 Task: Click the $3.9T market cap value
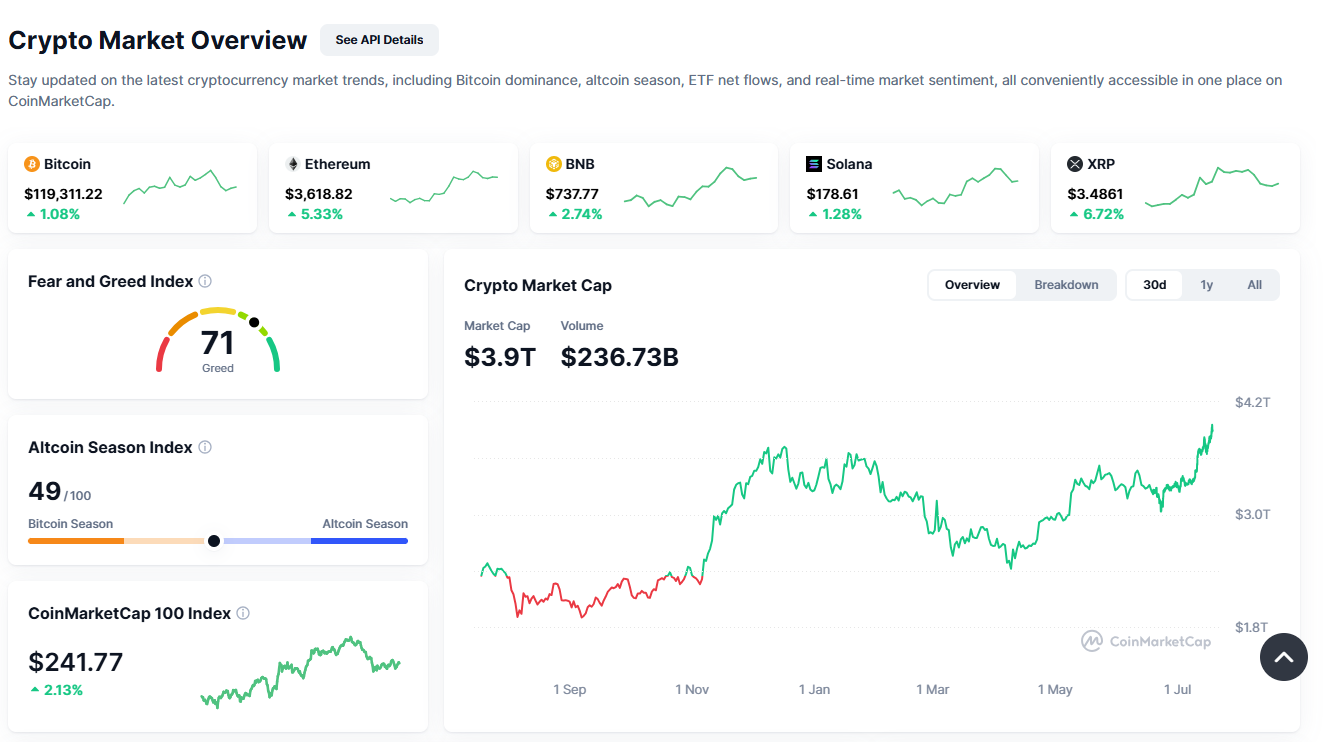point(500,357)
